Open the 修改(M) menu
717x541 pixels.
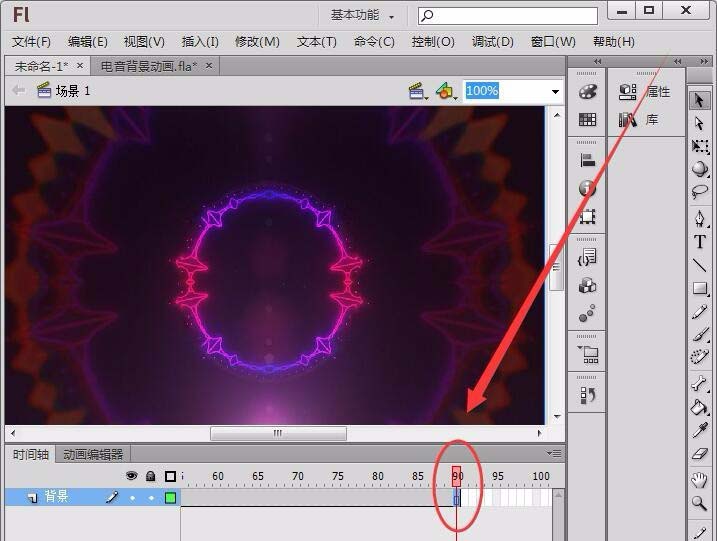tap(257, 42)
